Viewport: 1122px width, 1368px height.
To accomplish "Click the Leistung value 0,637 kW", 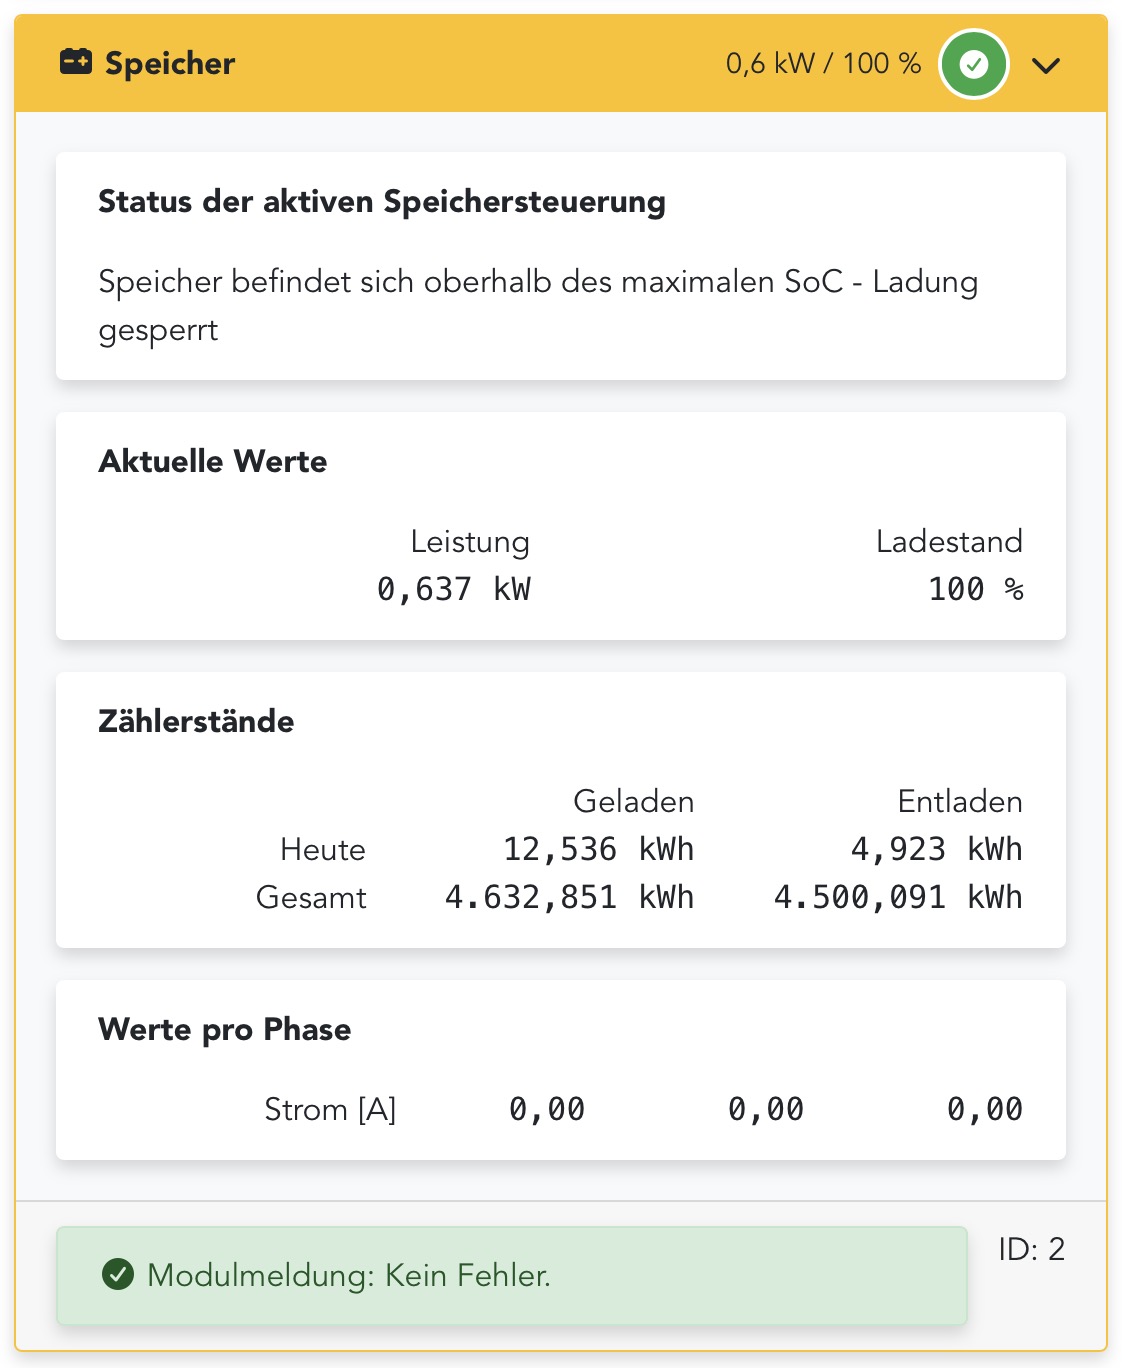I will (x=453, y=589).
